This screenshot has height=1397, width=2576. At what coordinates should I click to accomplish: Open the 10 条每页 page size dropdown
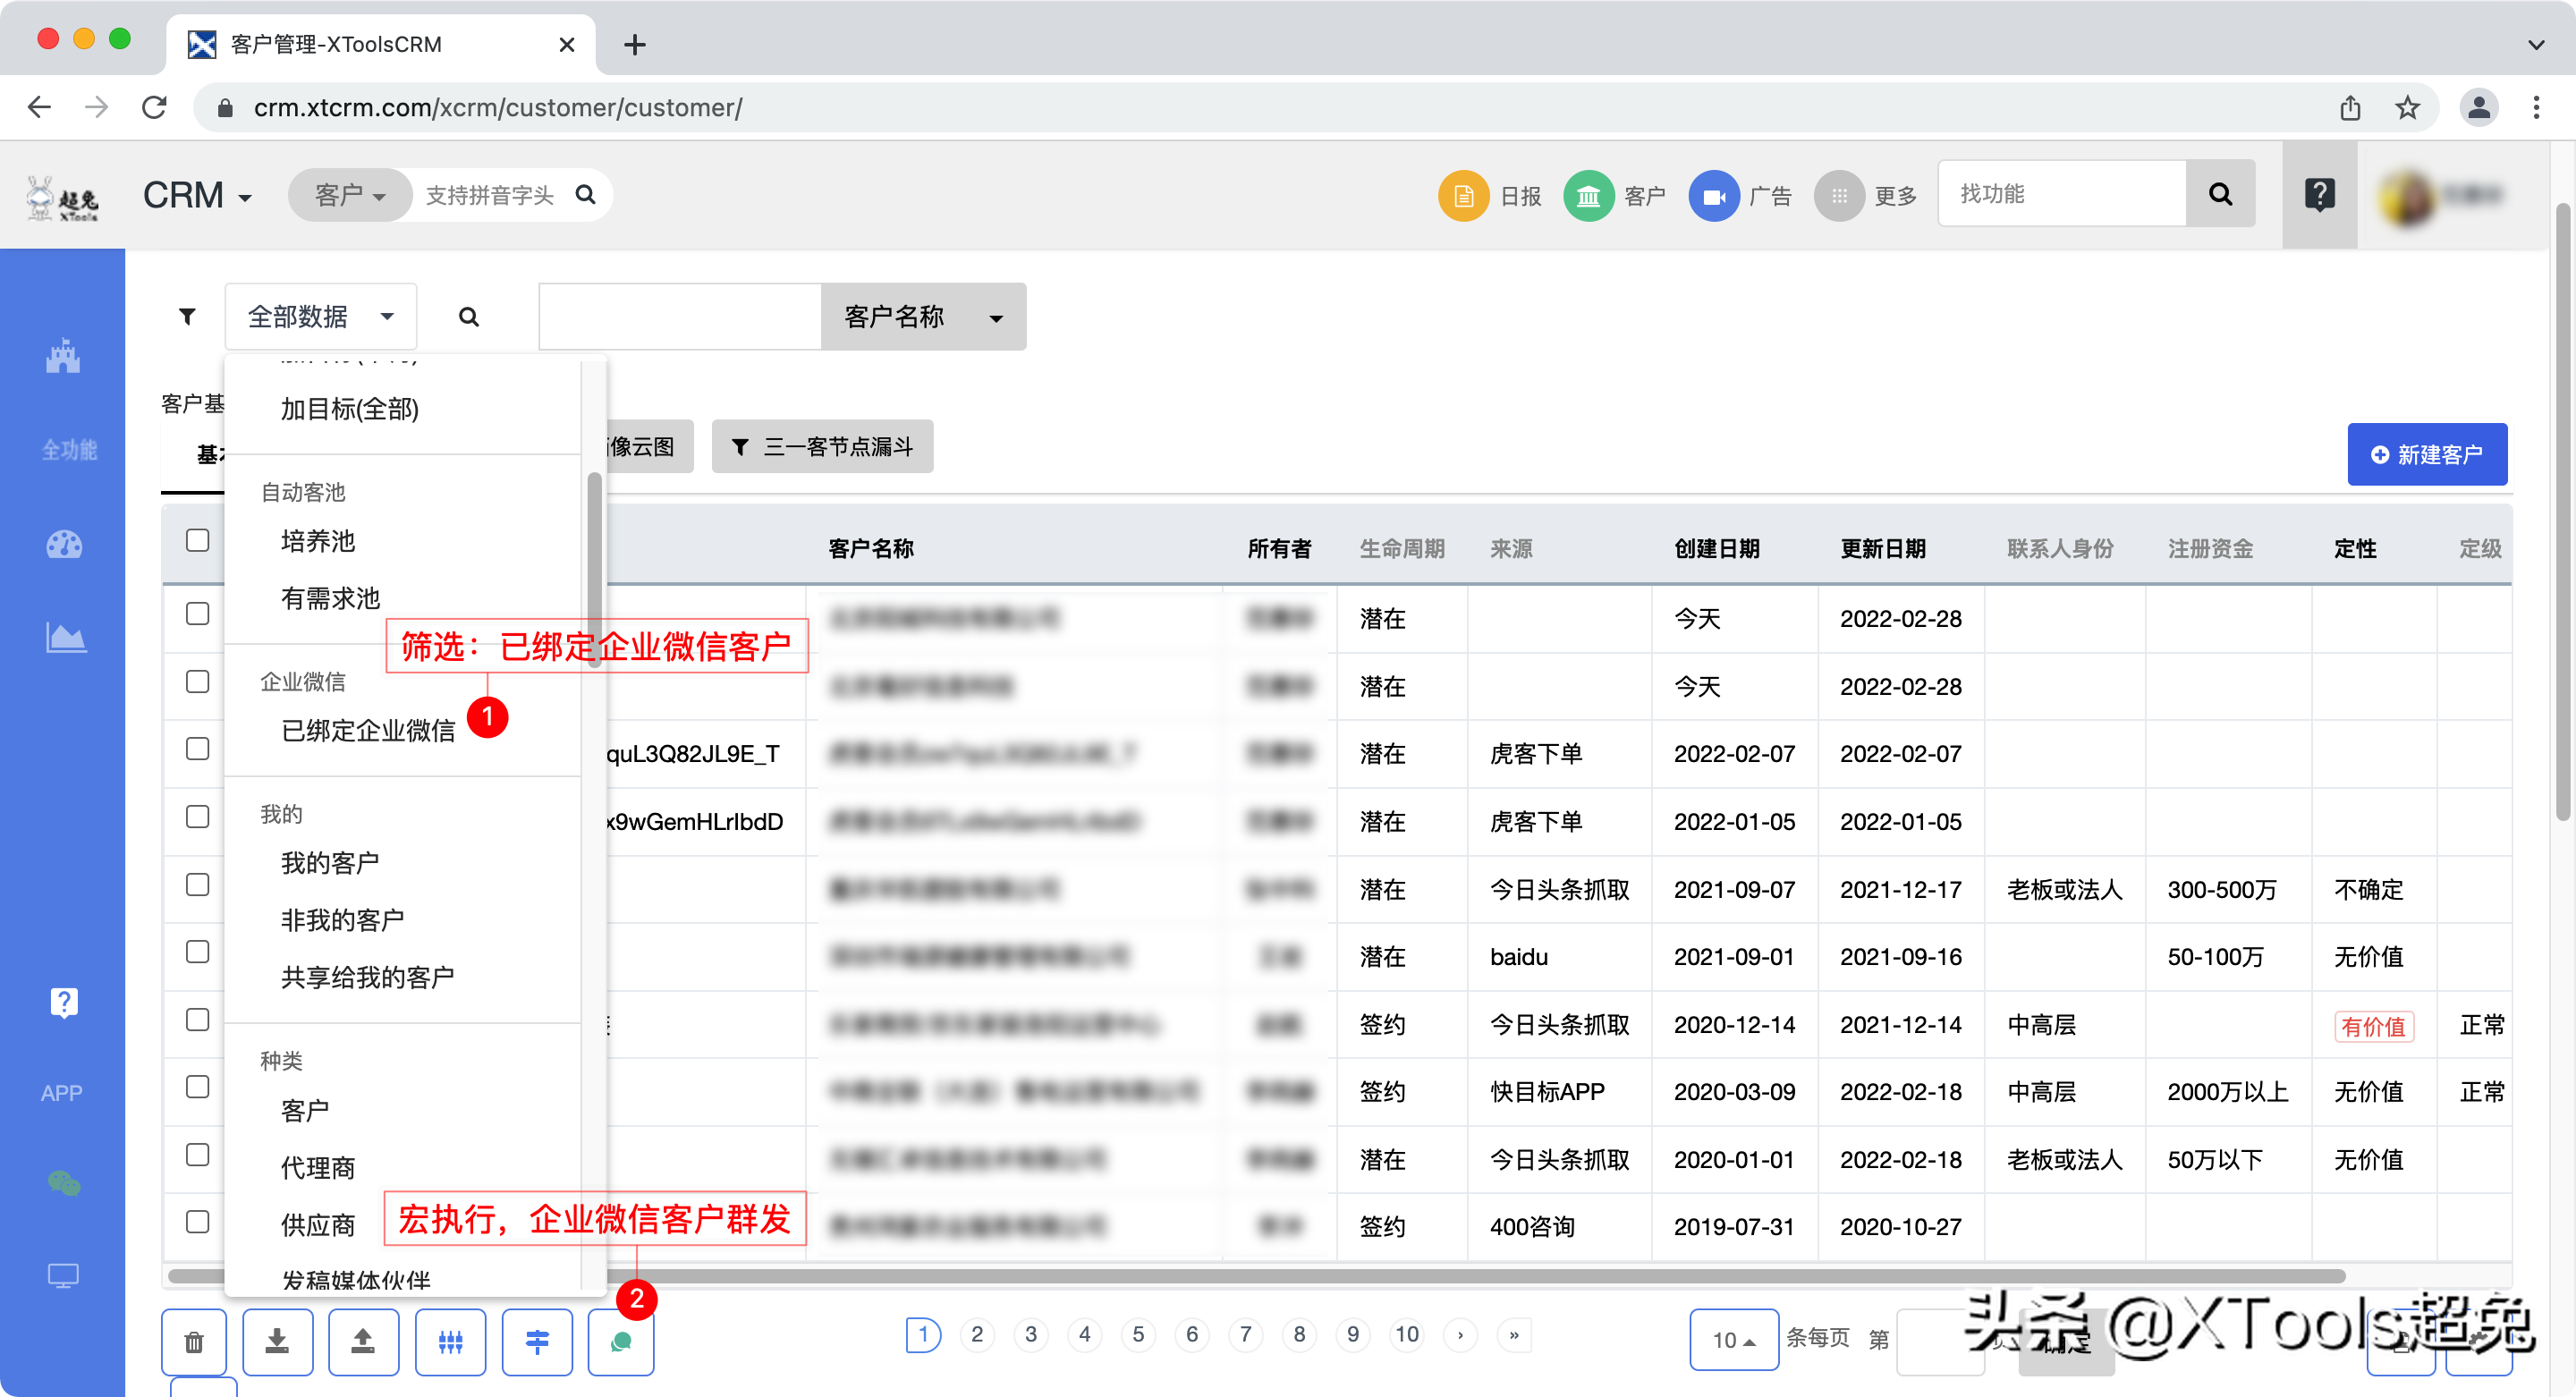[x=1733, y=1340]
